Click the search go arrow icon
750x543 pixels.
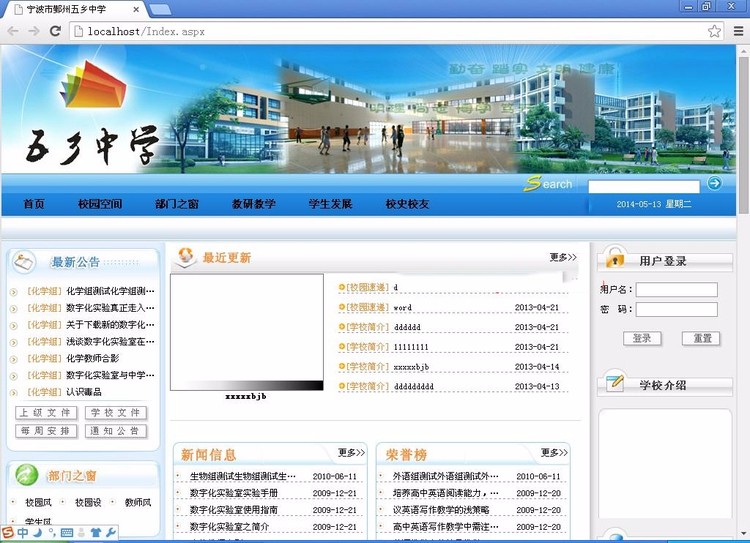pos(714,183)
